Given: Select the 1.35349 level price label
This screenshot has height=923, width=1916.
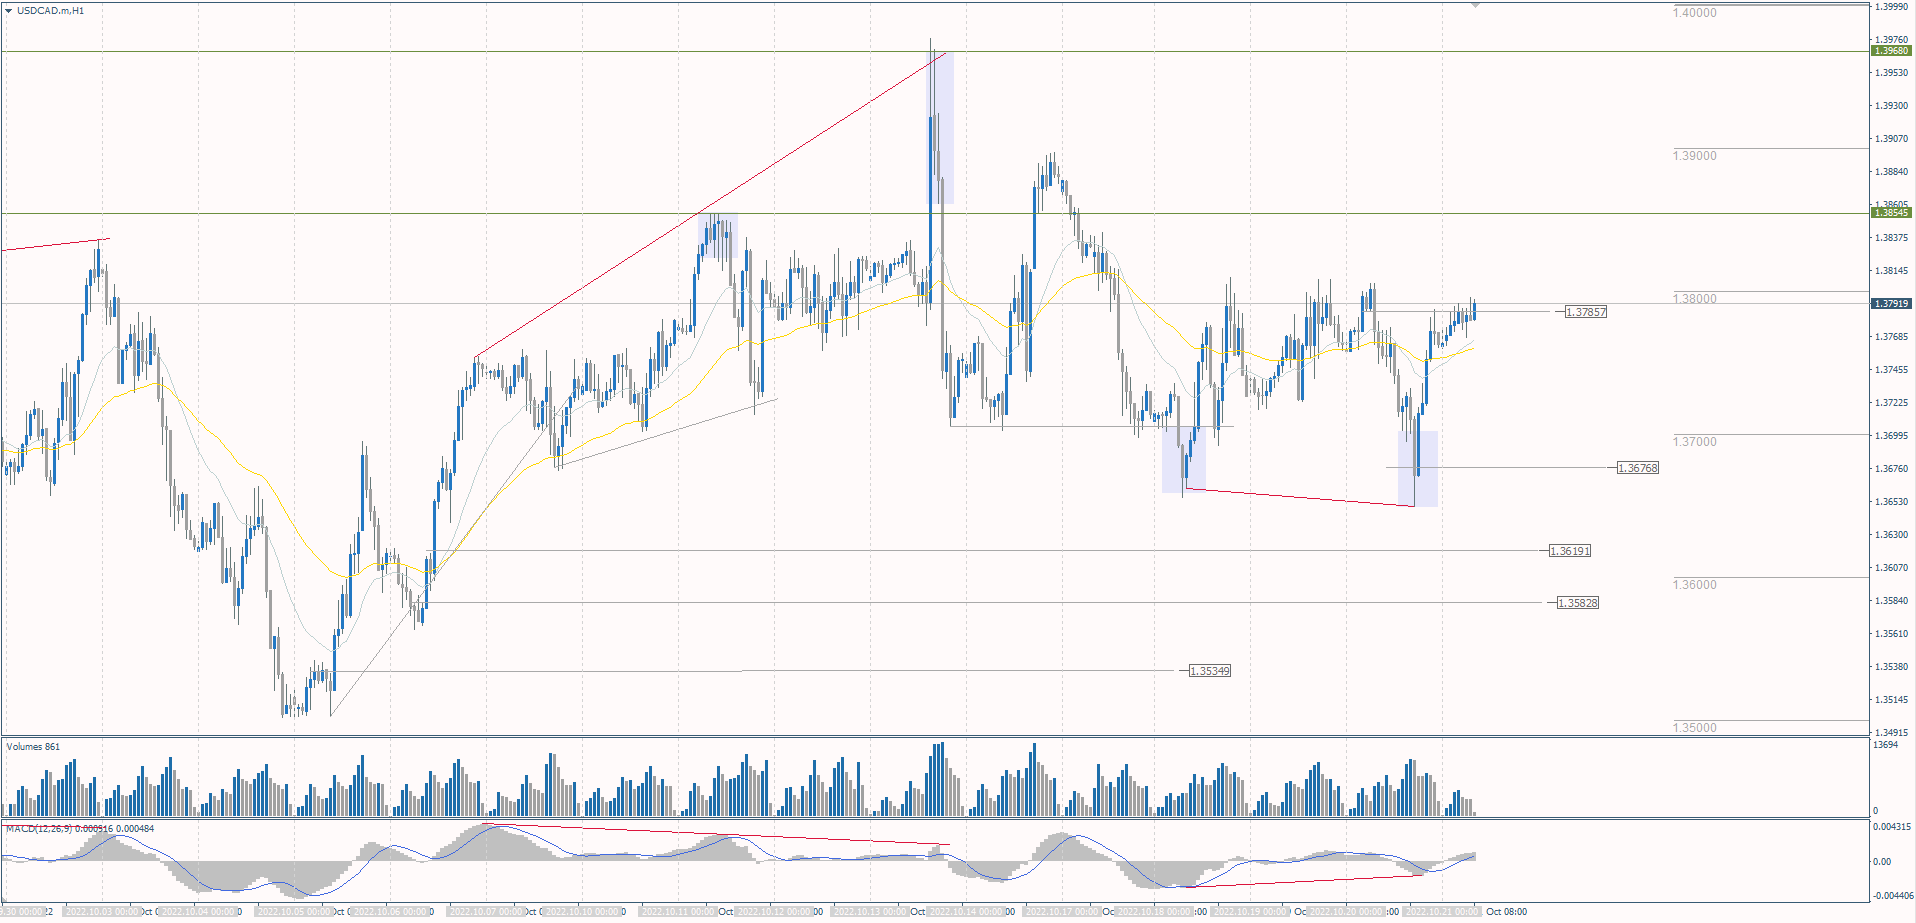Looking at the screenshot, I should (x=1210, y=671).
